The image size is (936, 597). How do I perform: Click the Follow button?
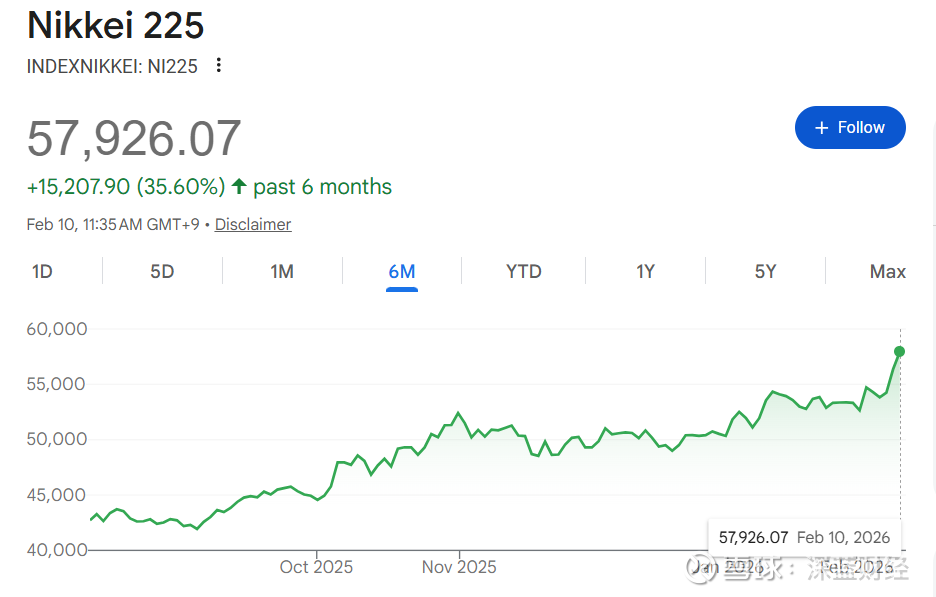pyautogui.click(x=850, y=128)
